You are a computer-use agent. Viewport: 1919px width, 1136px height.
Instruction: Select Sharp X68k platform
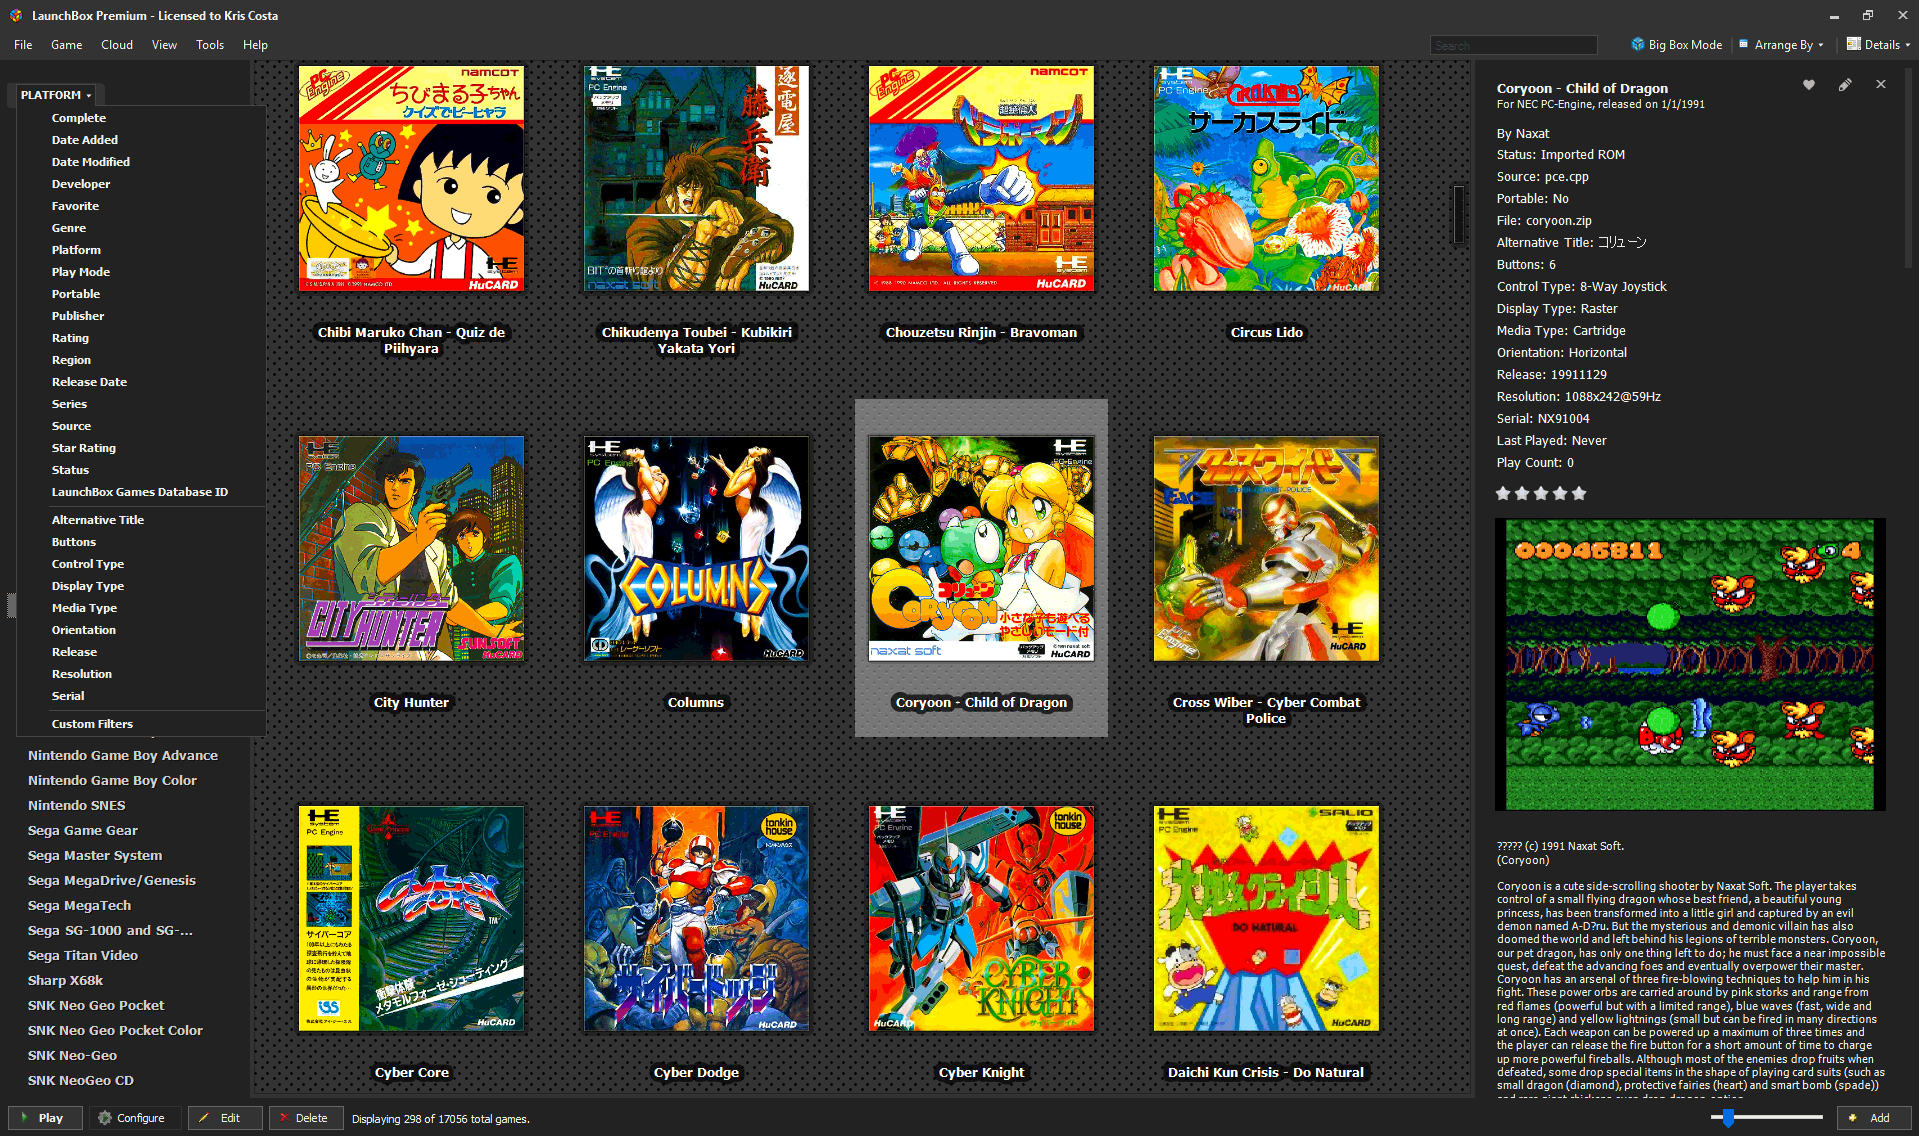tap(66, 980)
